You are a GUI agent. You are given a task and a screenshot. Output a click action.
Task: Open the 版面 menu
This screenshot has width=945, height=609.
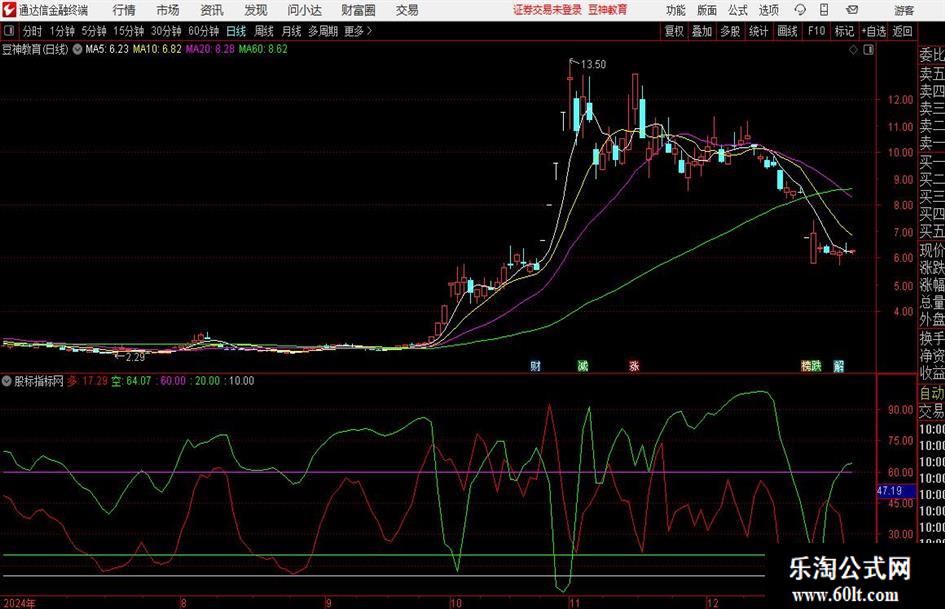(x=706, y=10)
